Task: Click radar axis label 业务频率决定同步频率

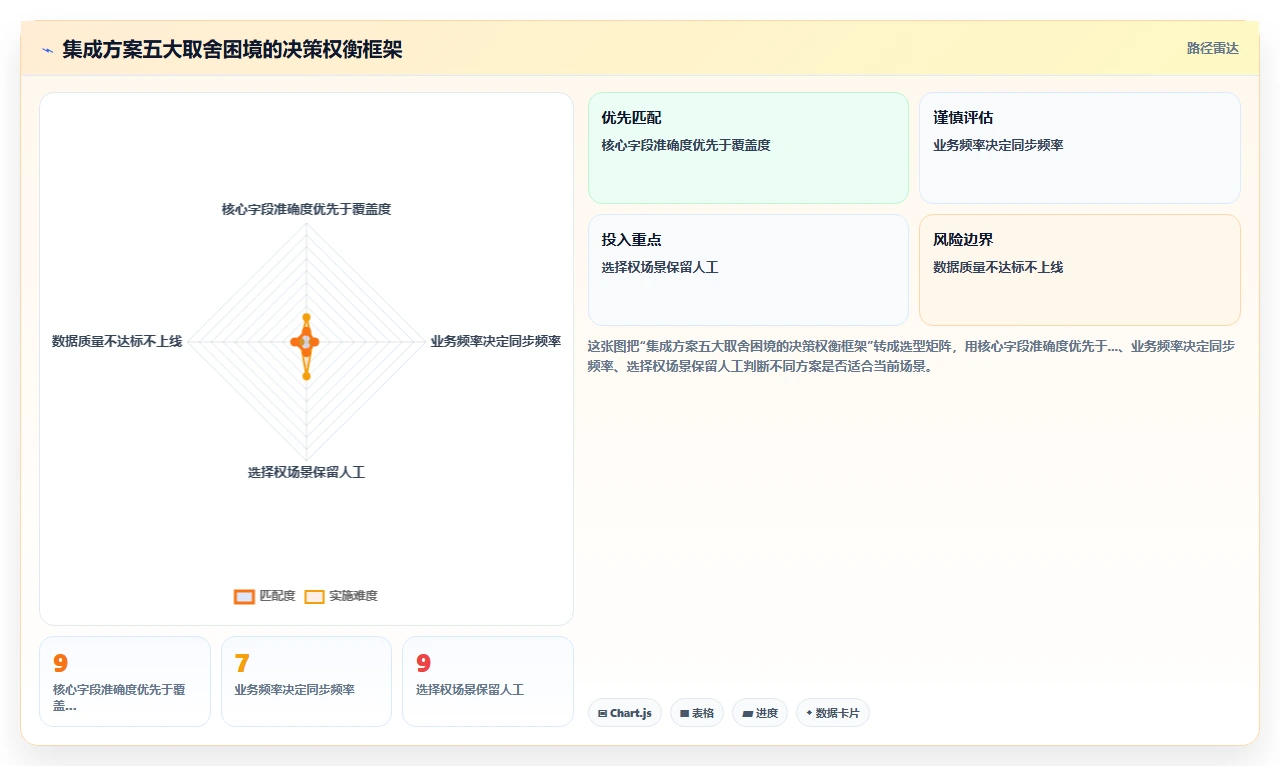Action: pyautogui.click(x=496, y=341)
